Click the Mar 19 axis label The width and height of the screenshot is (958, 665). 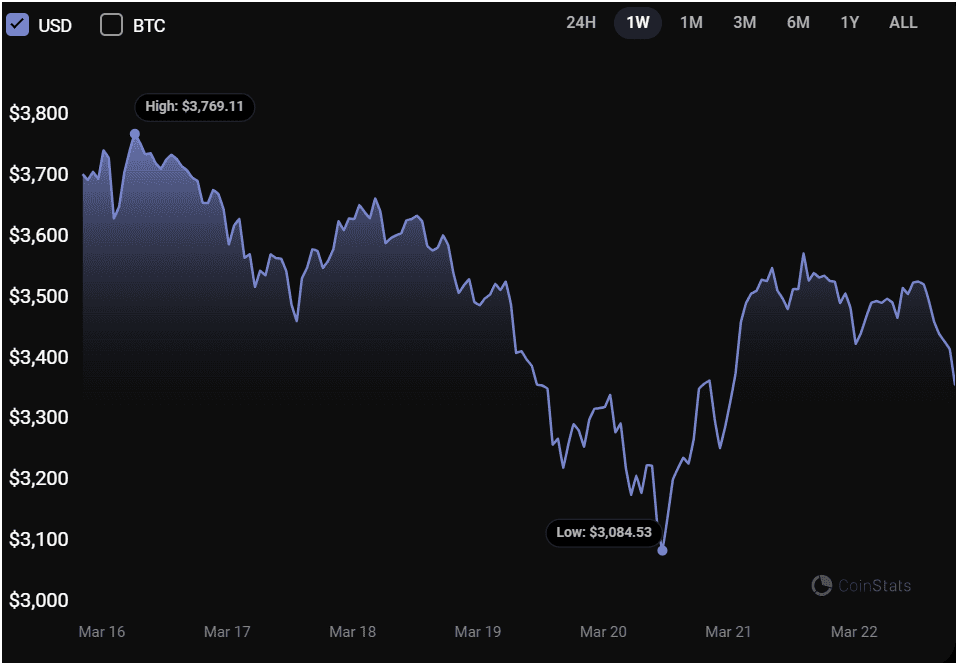point(477,632)
